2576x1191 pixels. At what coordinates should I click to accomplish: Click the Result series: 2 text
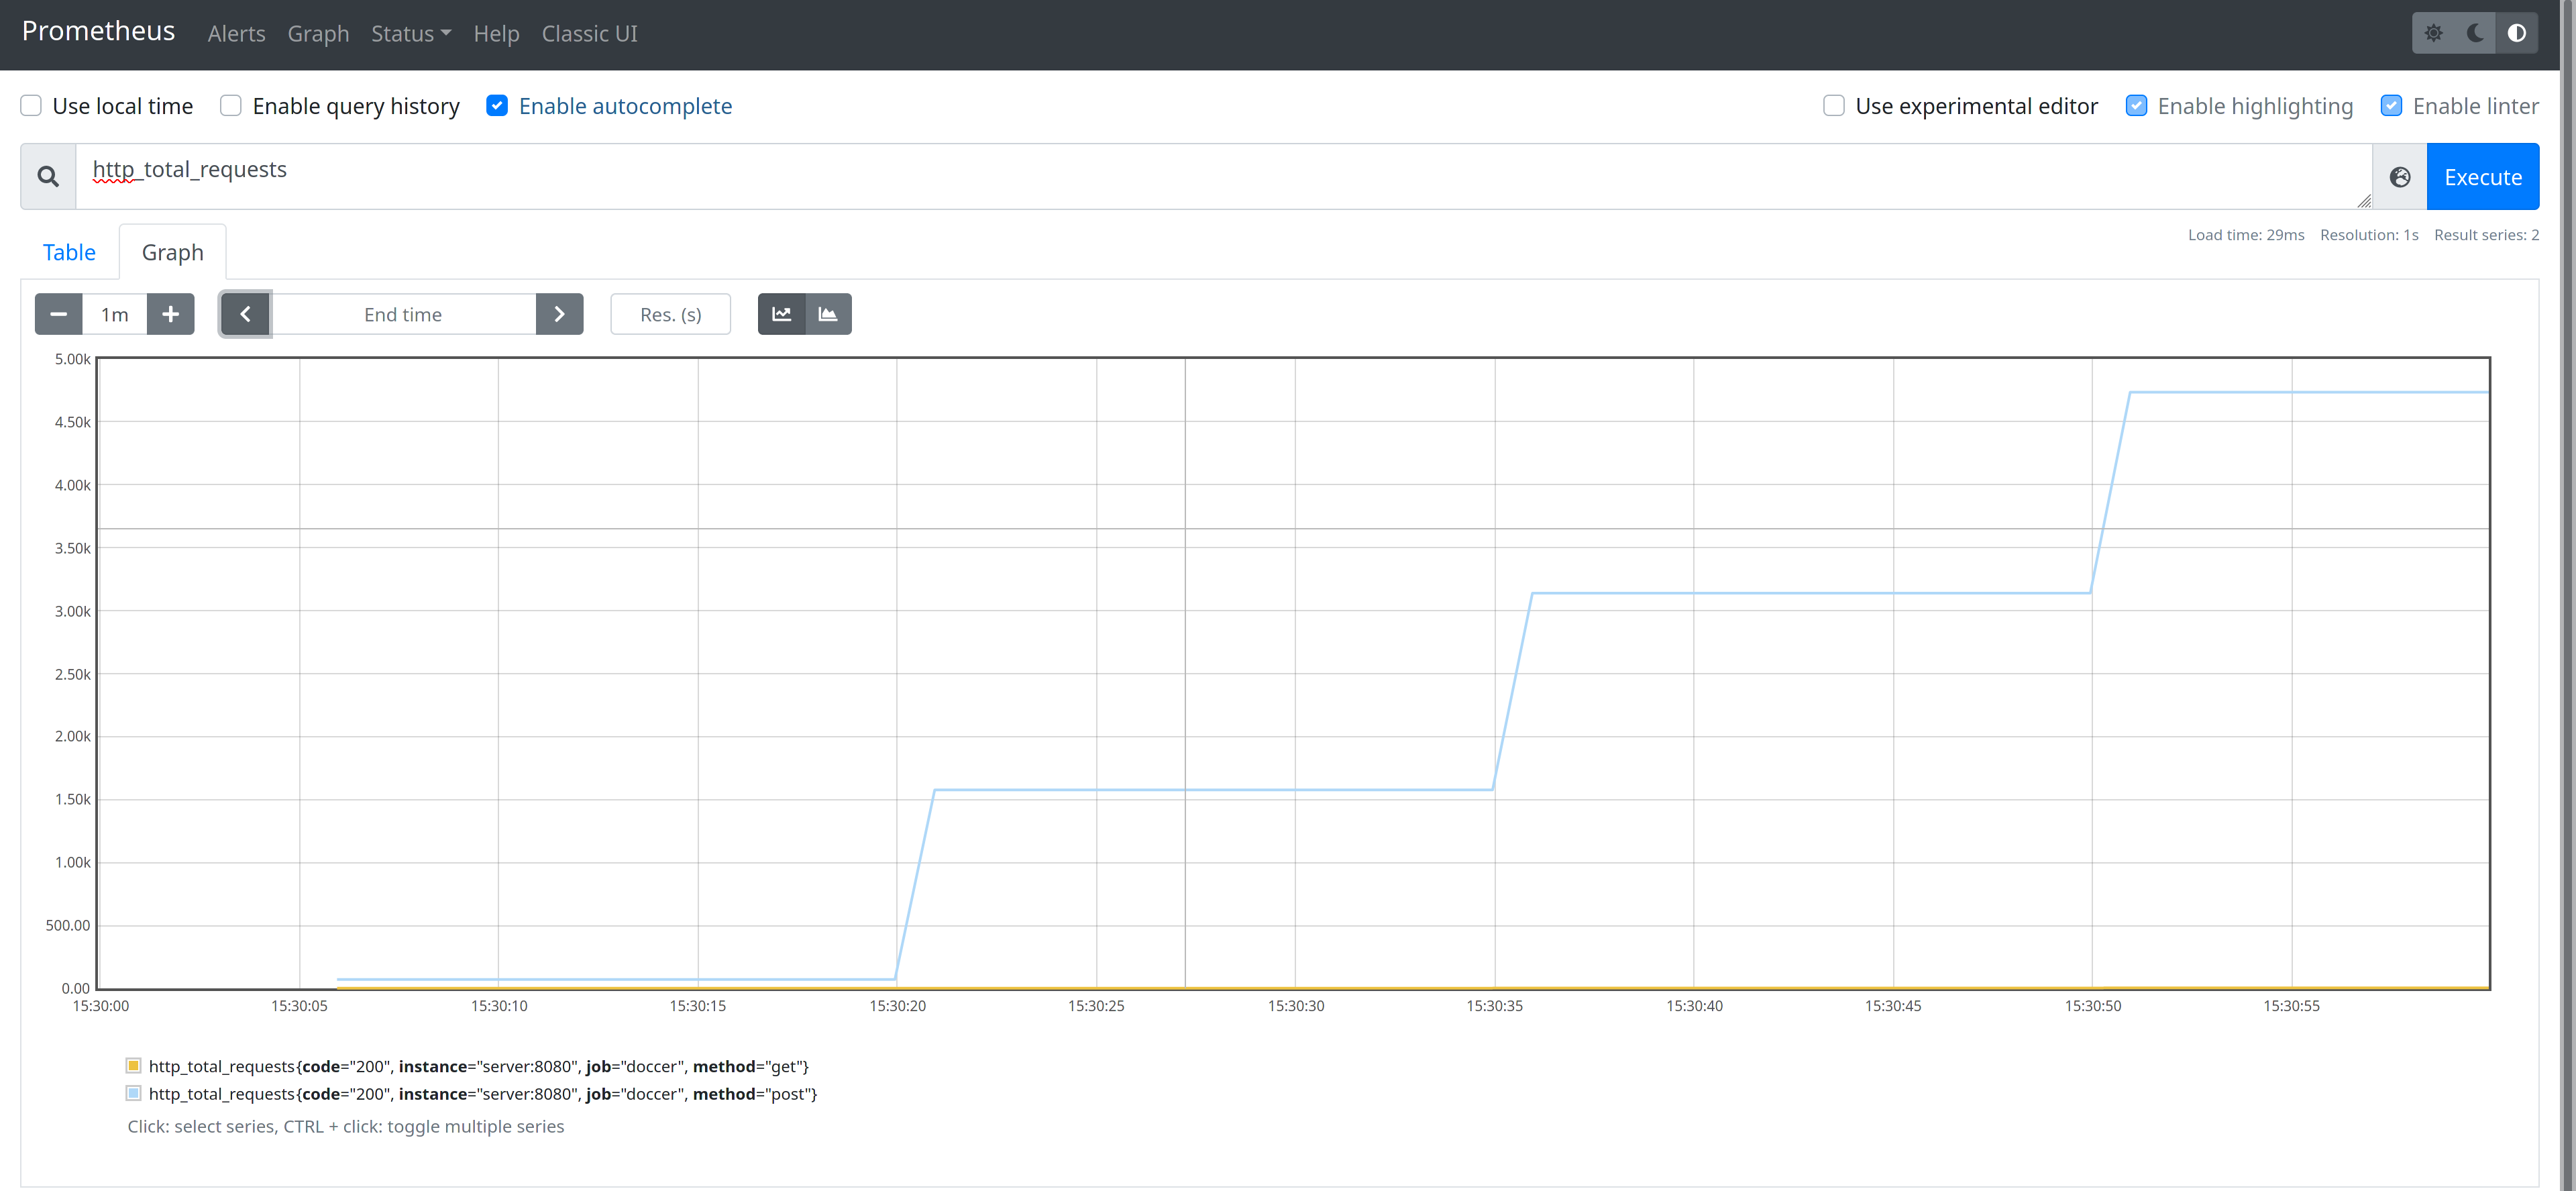[x=2487, y=235]
